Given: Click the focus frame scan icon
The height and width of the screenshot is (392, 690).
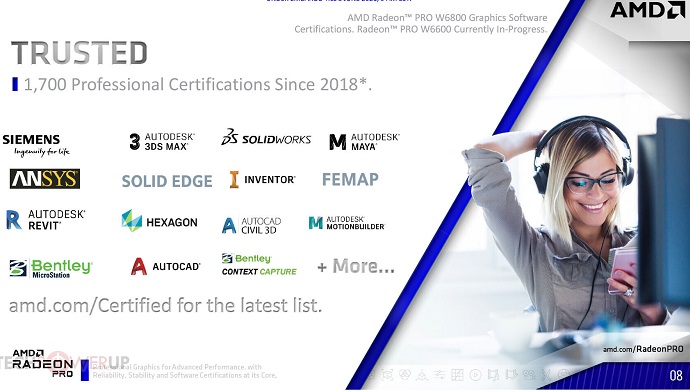Looking at the screenshot, I should coord(387,375).
